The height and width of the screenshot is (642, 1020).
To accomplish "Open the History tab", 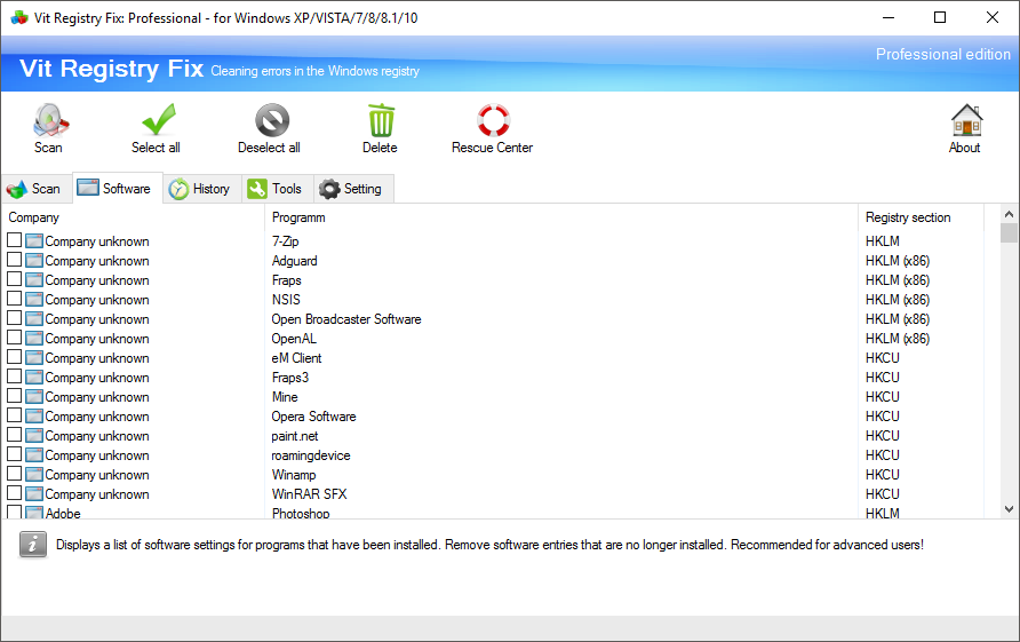I will pyautogui.click(x=202, y=189).
